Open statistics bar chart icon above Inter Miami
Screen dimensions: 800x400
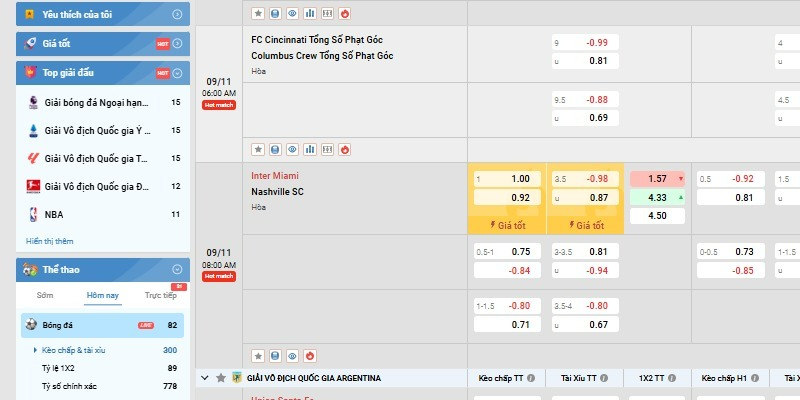pyautogui.click(x=310, y=149)
